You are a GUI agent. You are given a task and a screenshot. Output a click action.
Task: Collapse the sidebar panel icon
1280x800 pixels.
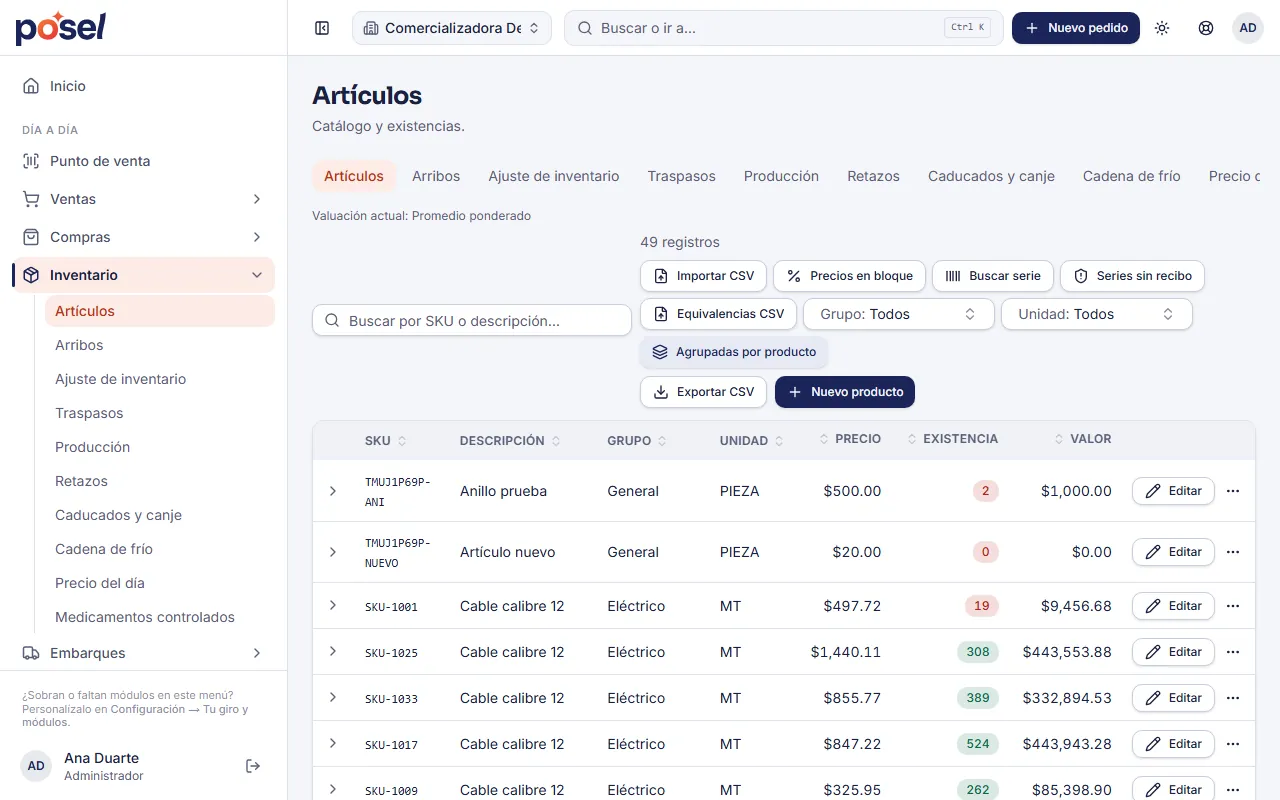coord(322,28)
